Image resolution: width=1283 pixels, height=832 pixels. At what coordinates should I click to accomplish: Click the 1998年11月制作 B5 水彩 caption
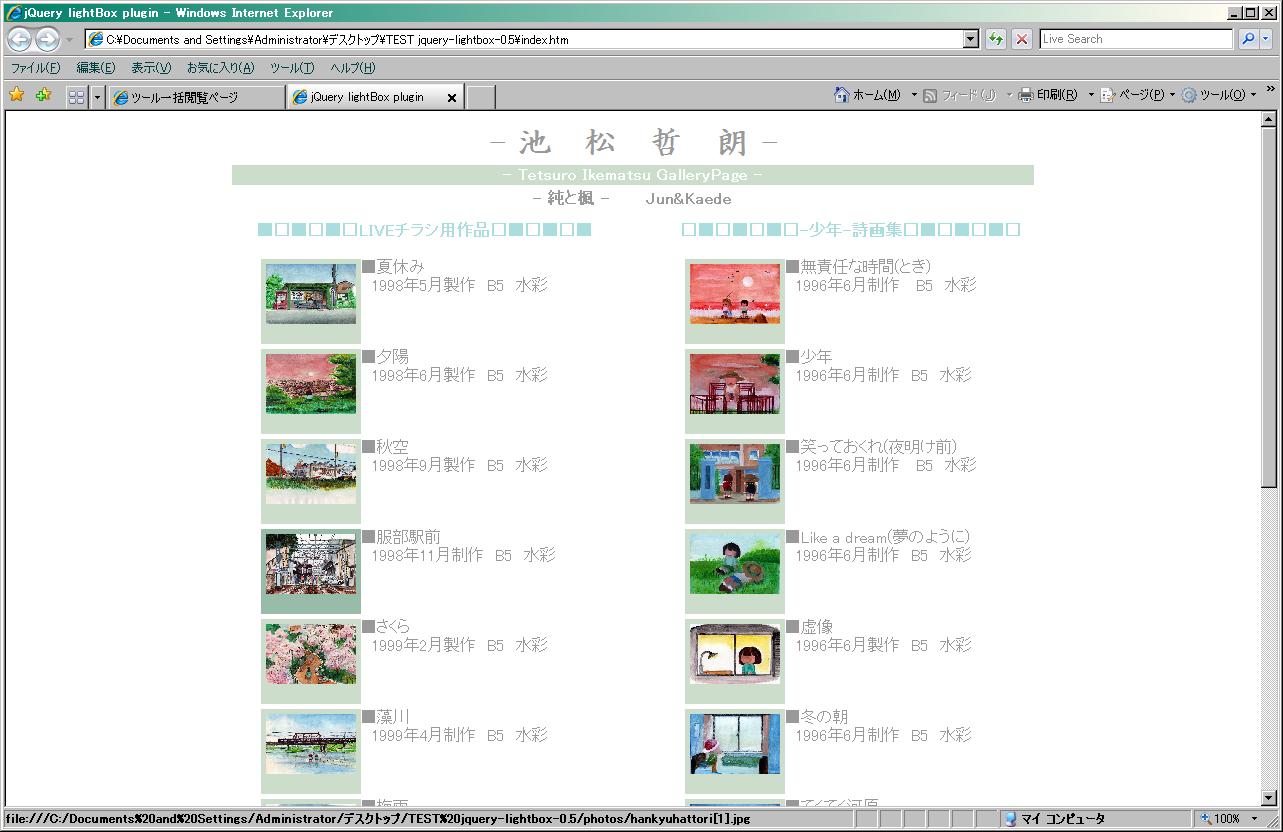pos(464,555)
